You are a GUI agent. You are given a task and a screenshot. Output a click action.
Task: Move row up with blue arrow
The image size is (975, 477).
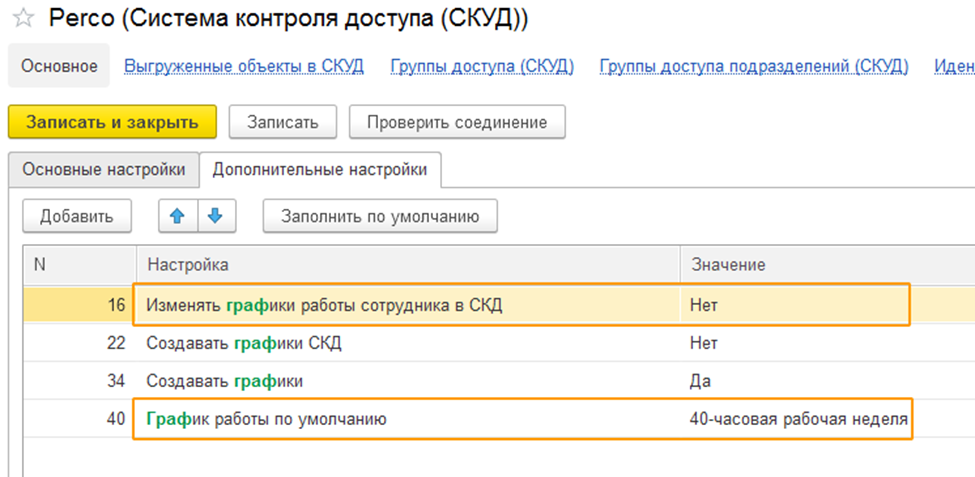pos(176,216)
